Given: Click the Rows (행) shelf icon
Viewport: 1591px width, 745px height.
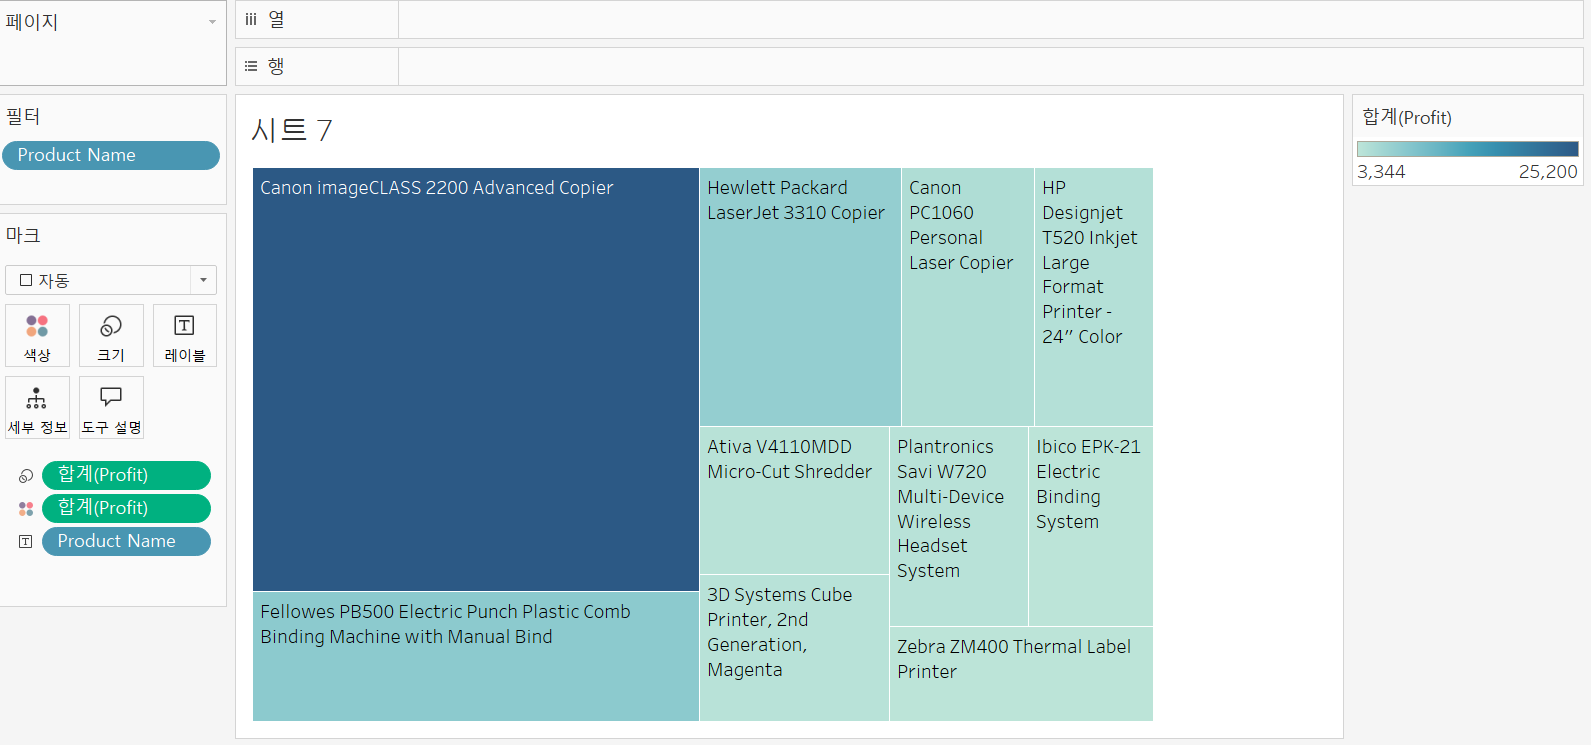Looking at the screenshot, I should [251, 66].
